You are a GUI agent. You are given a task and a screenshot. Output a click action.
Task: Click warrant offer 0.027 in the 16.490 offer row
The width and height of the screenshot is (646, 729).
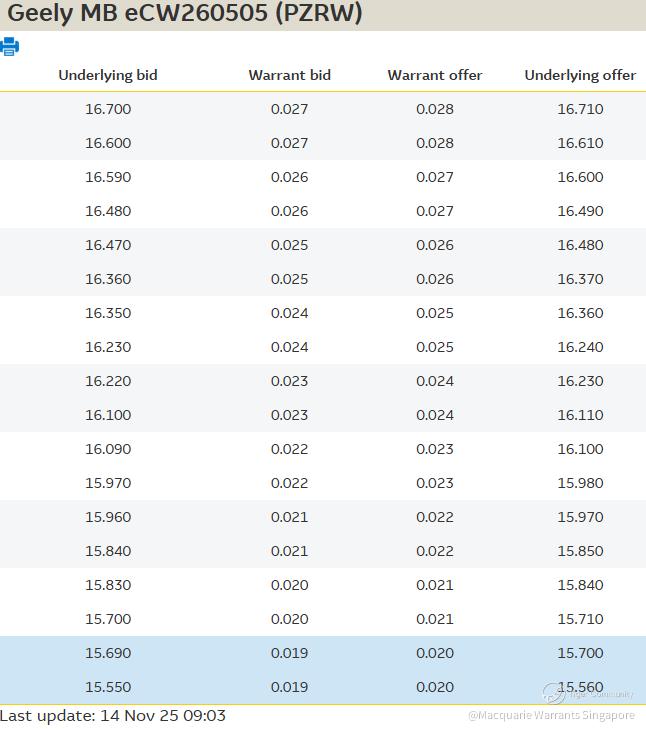[x=435, y=211]
